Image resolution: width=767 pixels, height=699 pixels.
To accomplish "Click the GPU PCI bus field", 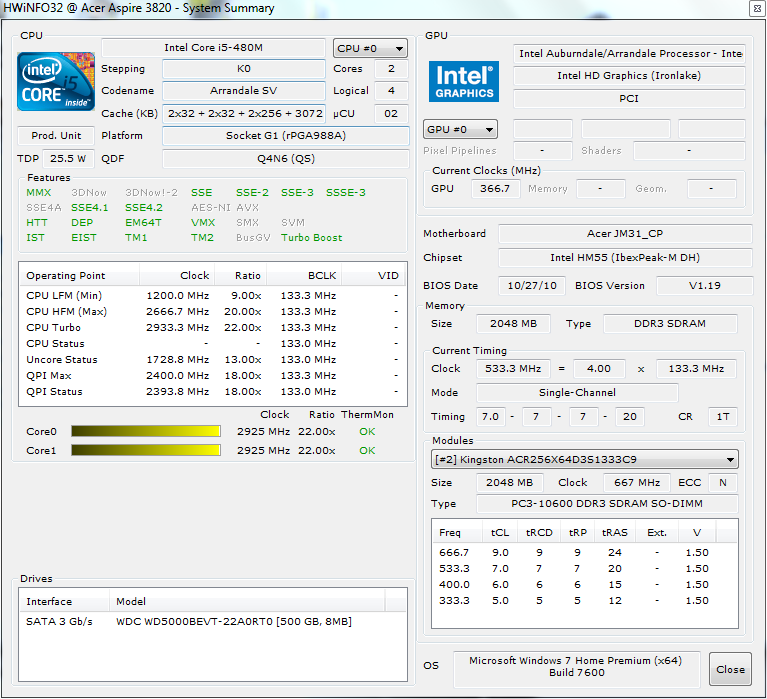I will [x=629, y=98].
